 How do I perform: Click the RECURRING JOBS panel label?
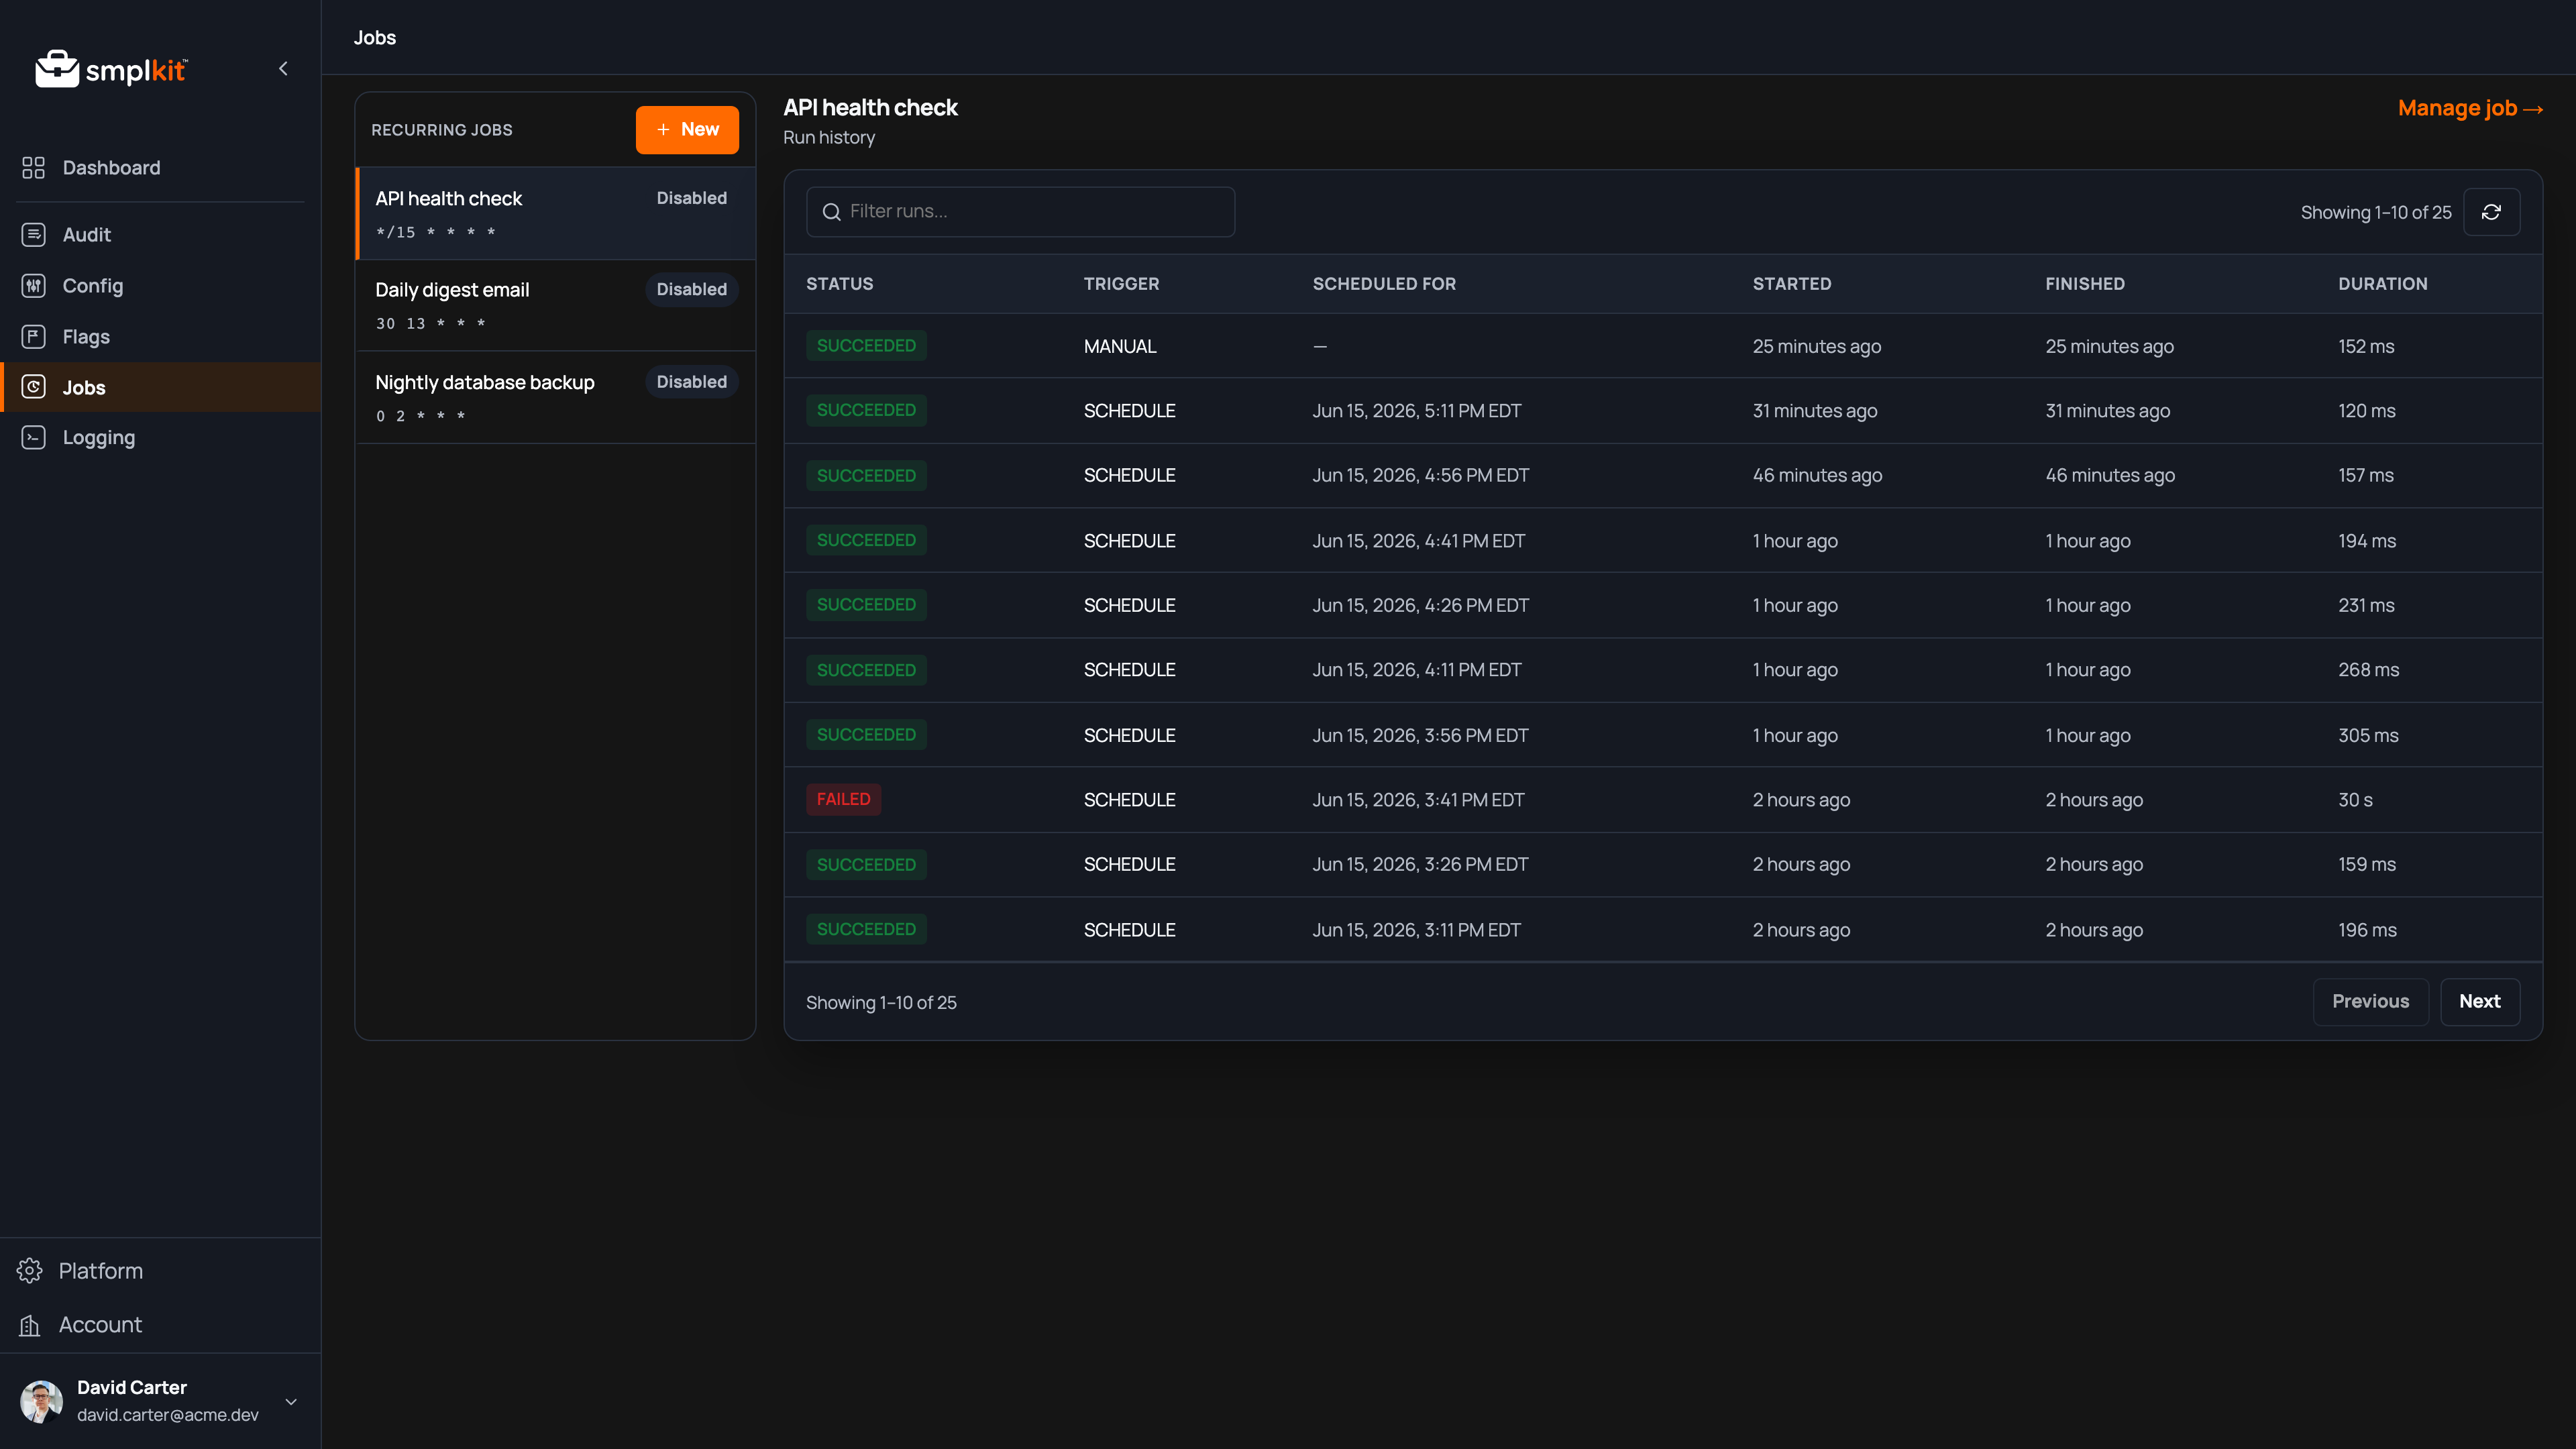tap(442, 130)
